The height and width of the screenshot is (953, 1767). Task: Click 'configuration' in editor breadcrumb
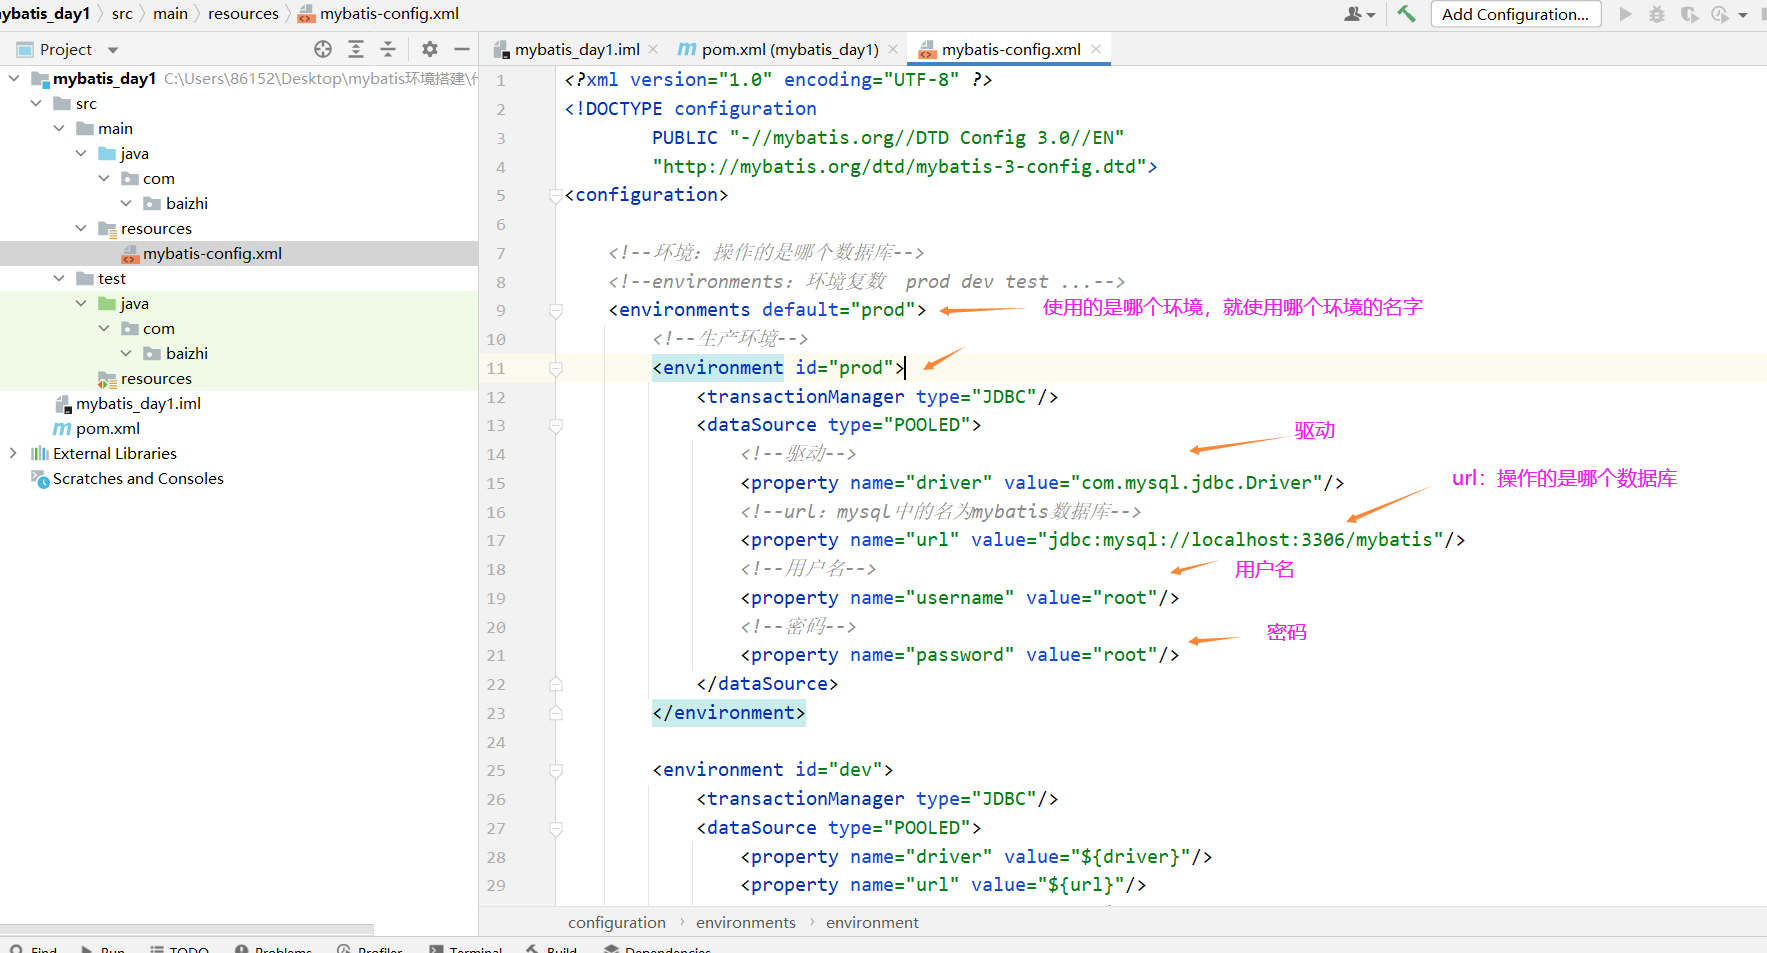point(617,922)
